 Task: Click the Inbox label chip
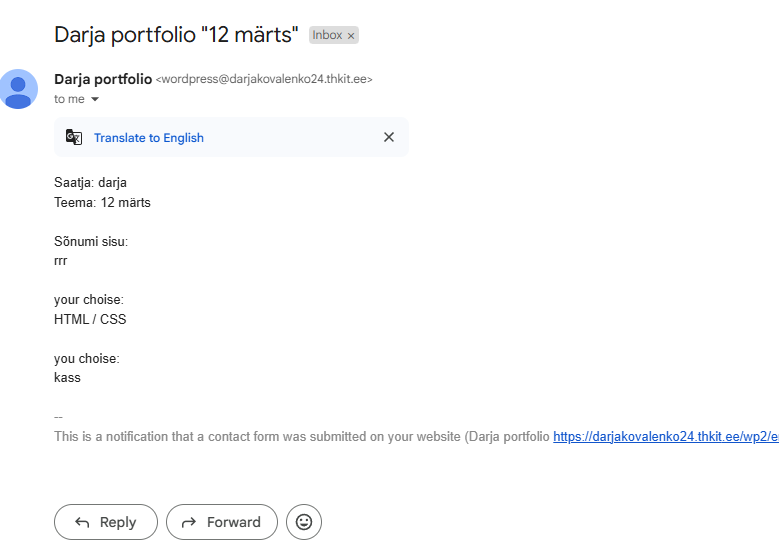327,35
